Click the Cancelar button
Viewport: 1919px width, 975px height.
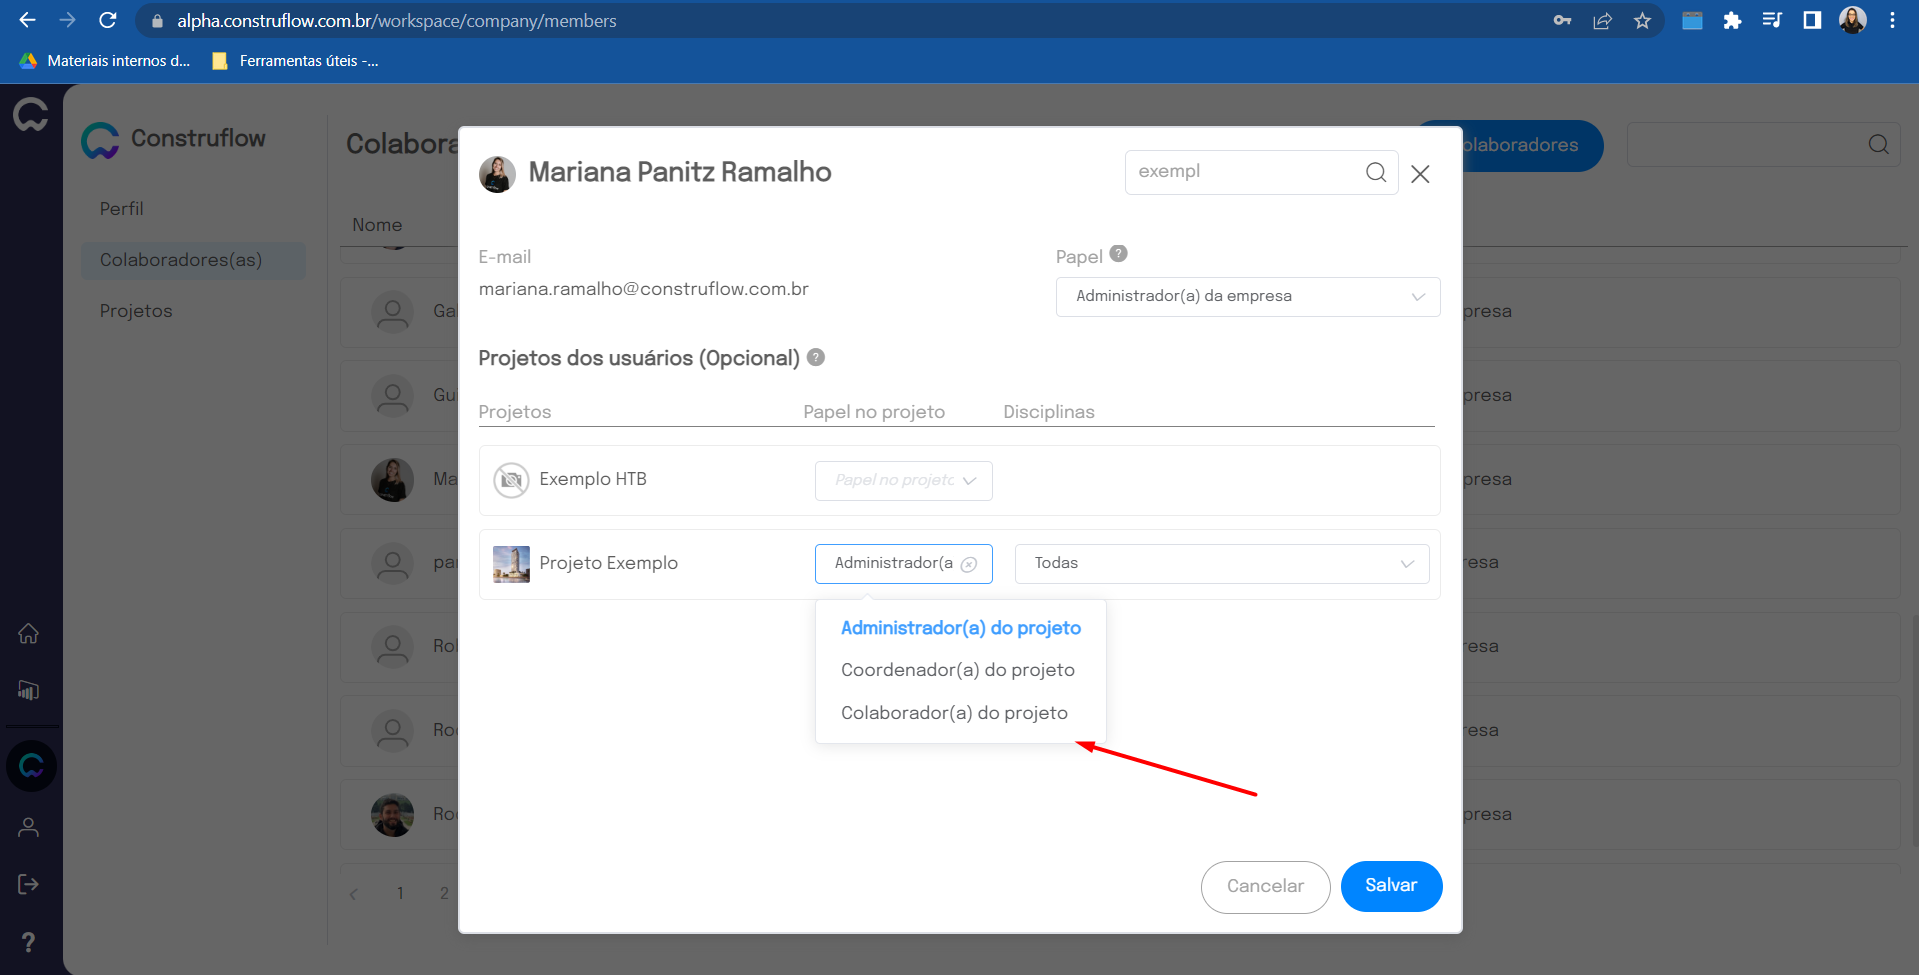[x=1265, y=886]
